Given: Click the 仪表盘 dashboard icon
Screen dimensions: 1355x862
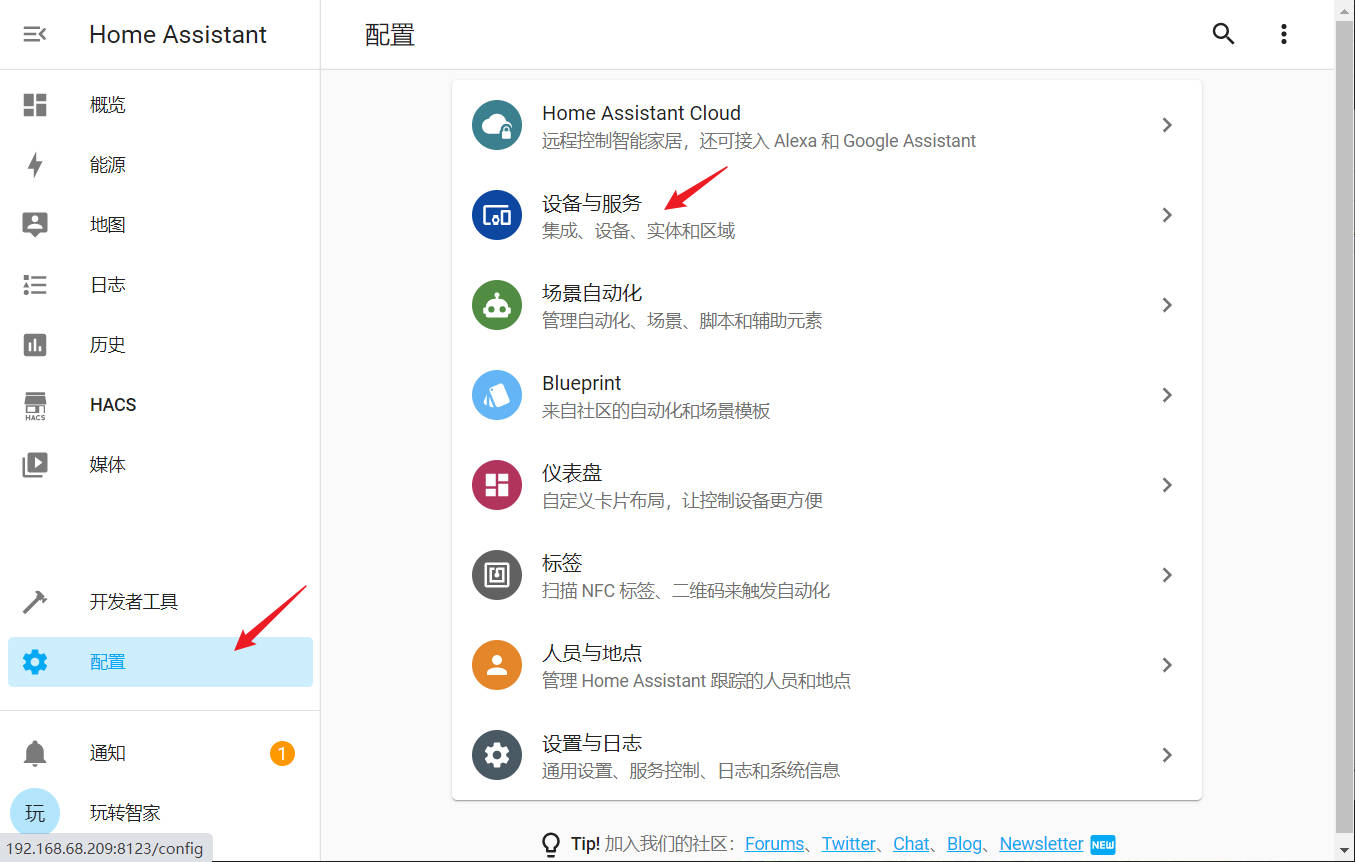Looking at the screenshot, I should pyautogui.click(x=497, y=485).
